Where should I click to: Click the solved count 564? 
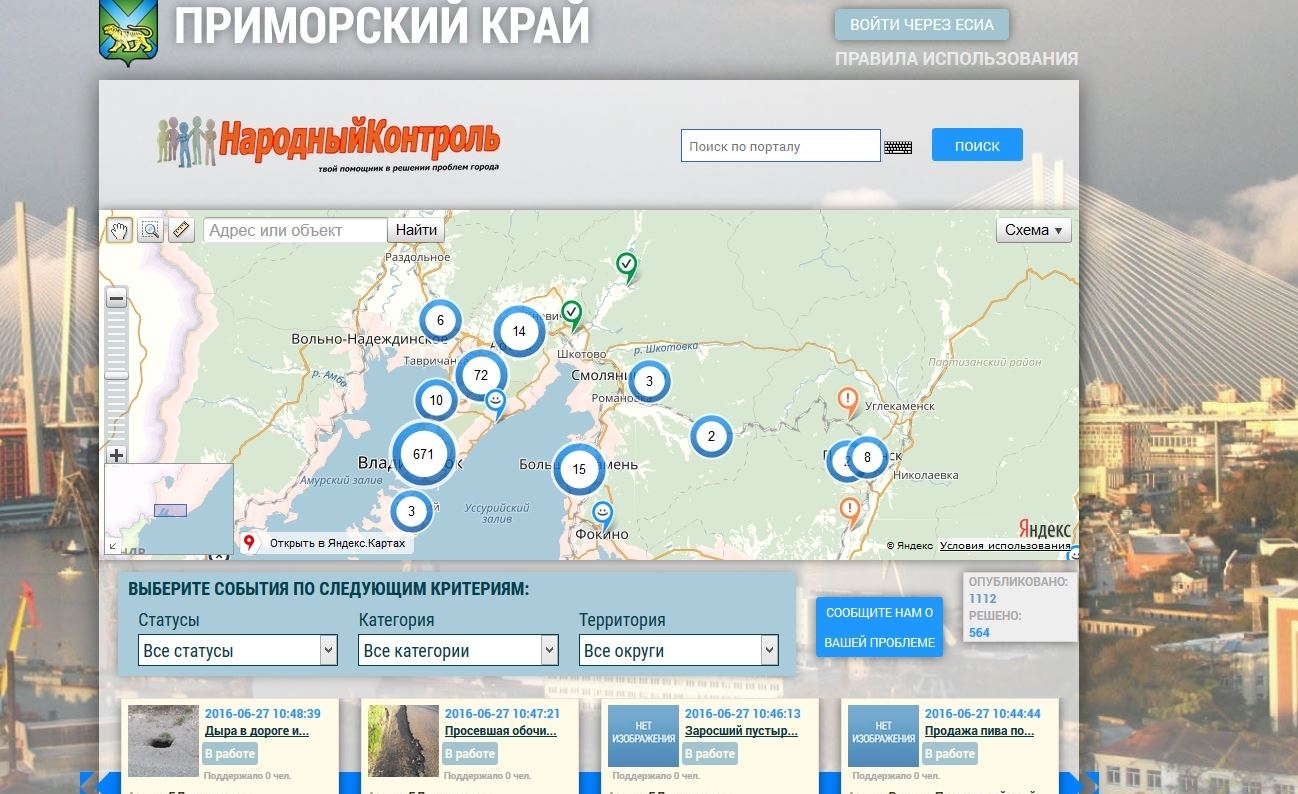979,633
